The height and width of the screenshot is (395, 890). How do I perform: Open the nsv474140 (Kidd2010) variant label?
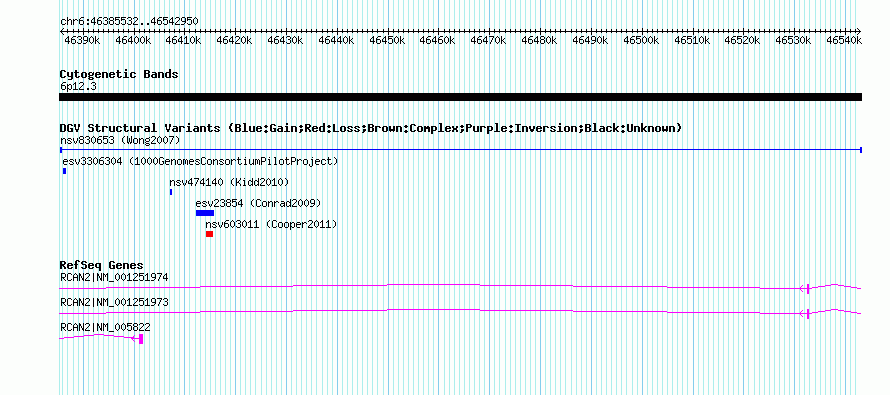point(229,182)
